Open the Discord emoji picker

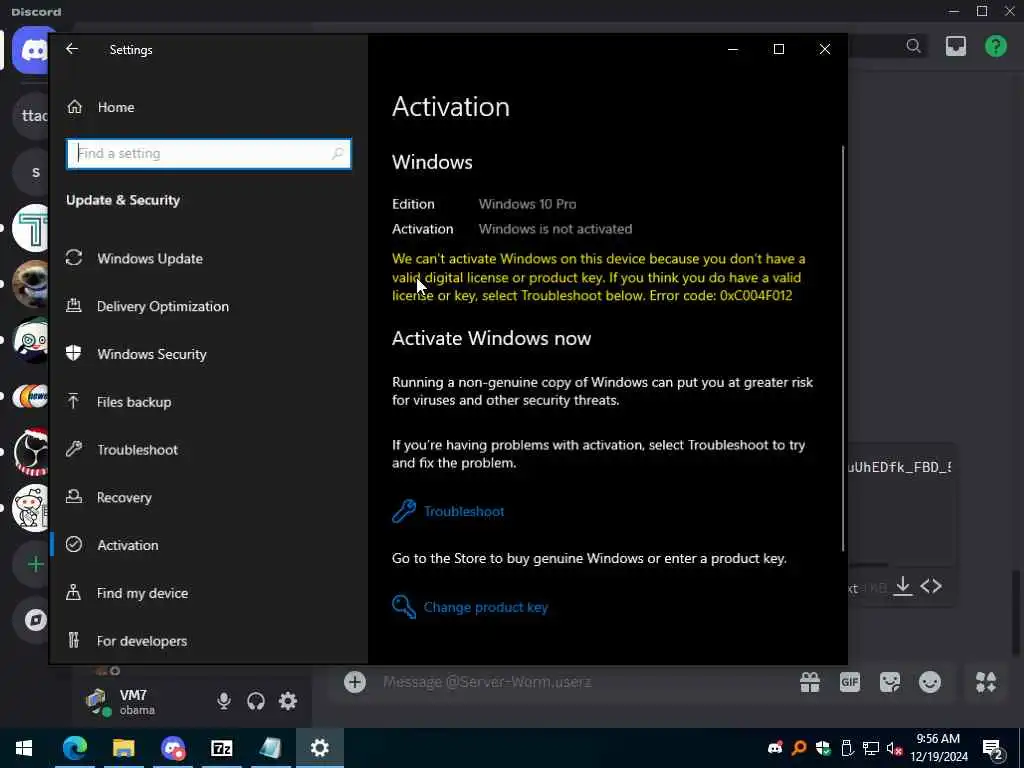click(x=929, y=682)
